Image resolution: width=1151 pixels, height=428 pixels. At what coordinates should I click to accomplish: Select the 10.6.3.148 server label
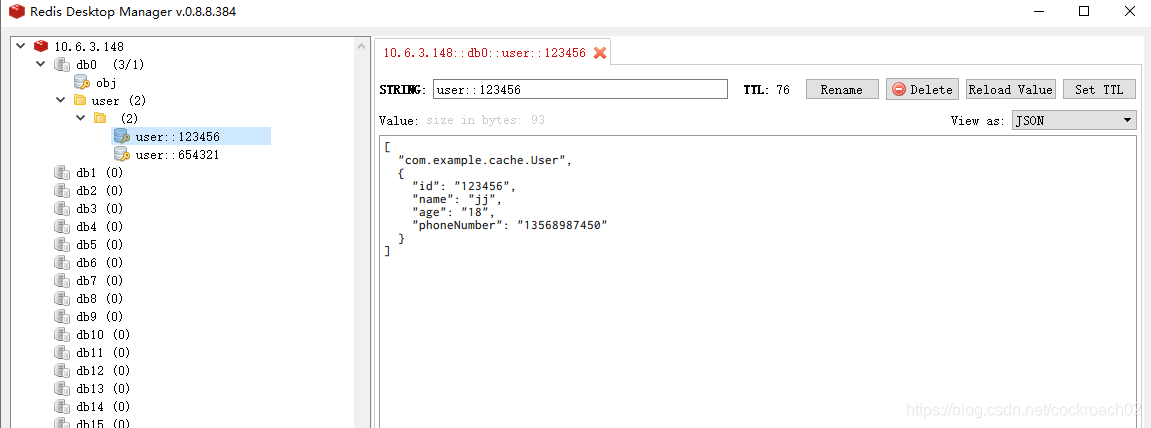click(89, 46)
